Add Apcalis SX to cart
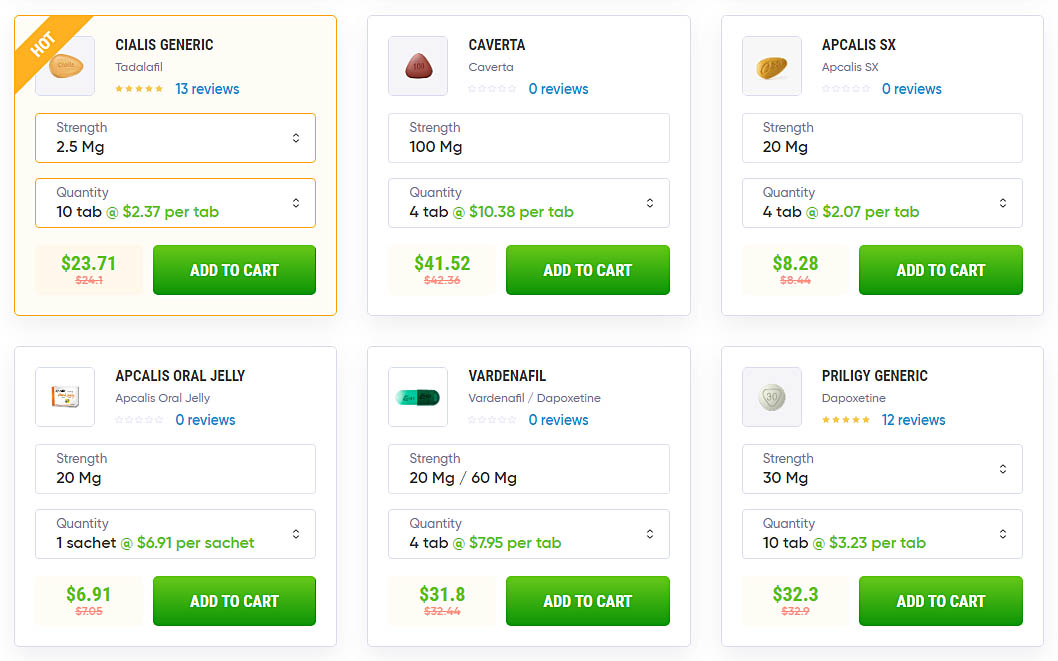Viewport: 1058px width, 661px height. click(x=941, y=270)
